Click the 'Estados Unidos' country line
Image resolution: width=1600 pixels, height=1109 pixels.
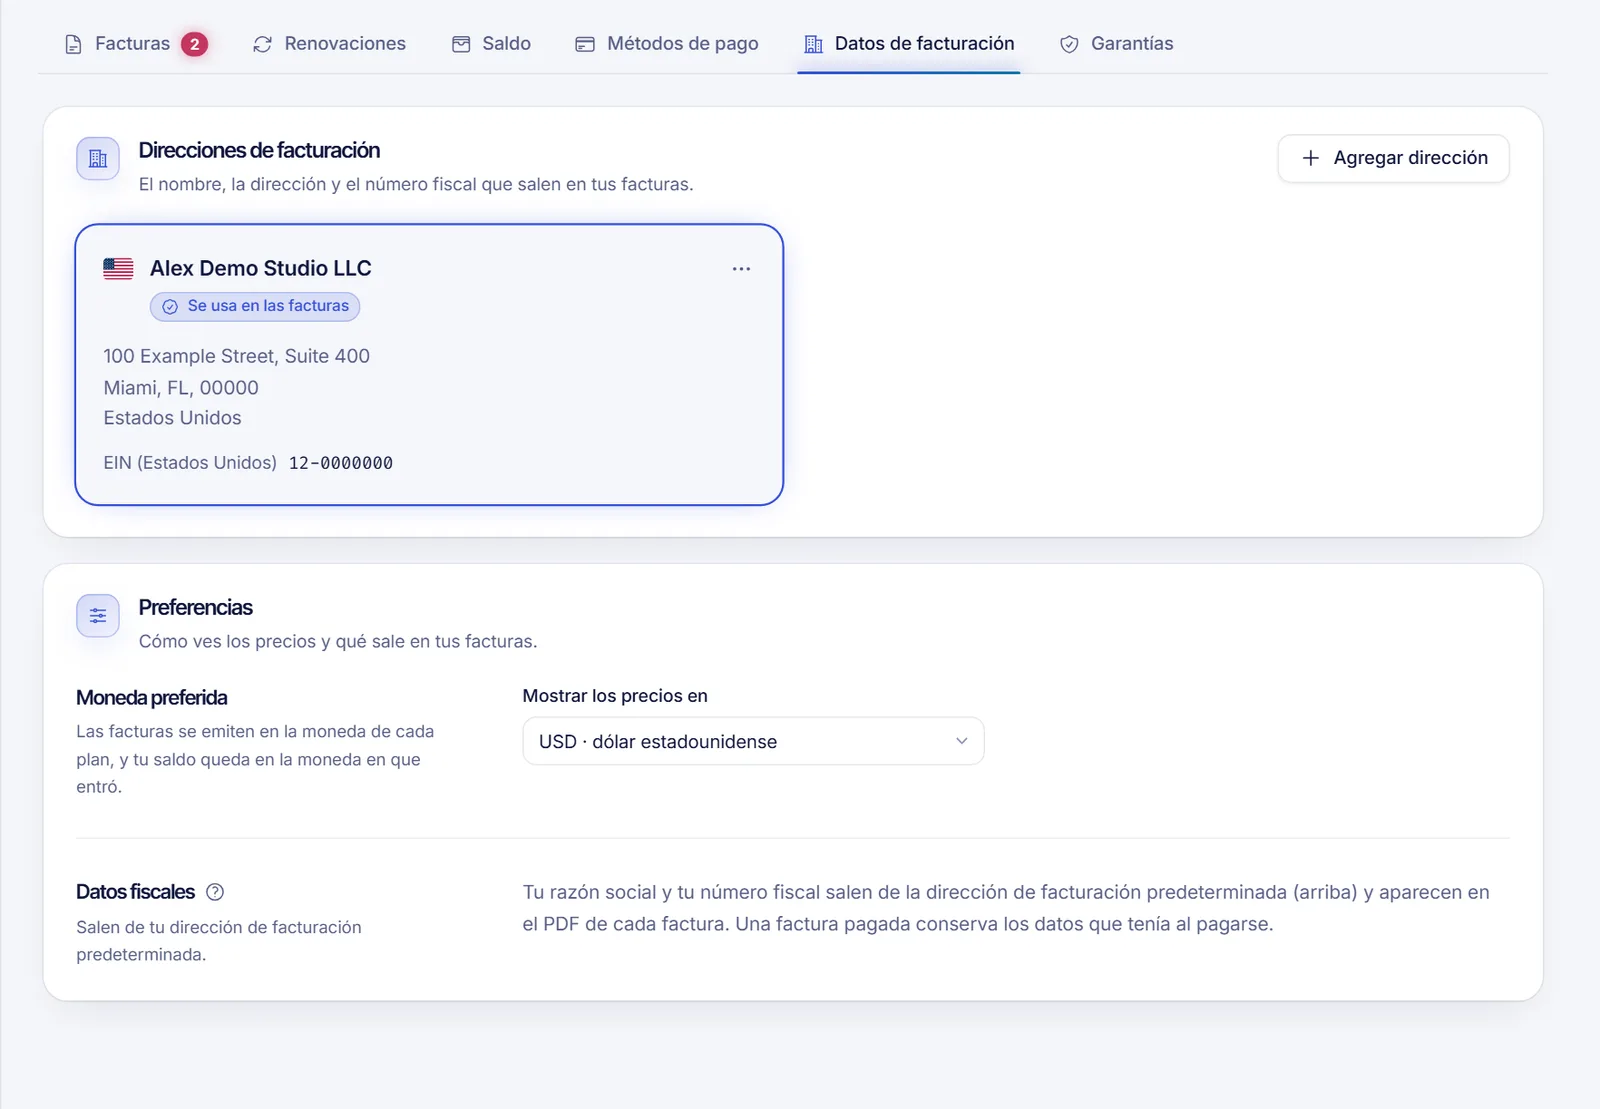tap(172, 418)
